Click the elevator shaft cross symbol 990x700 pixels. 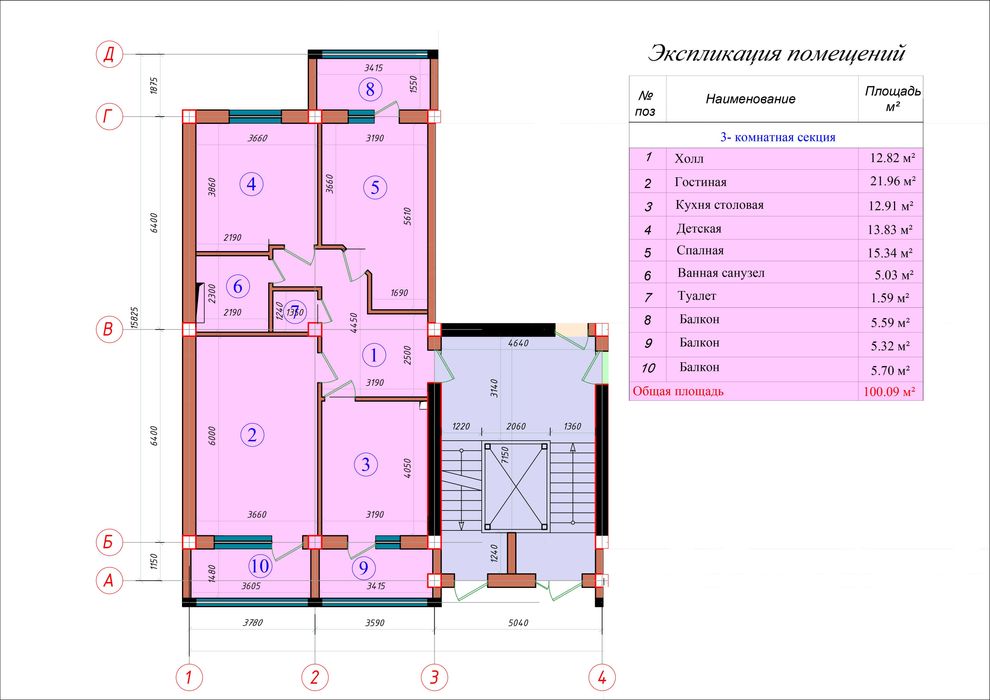[x=516, y=487]
